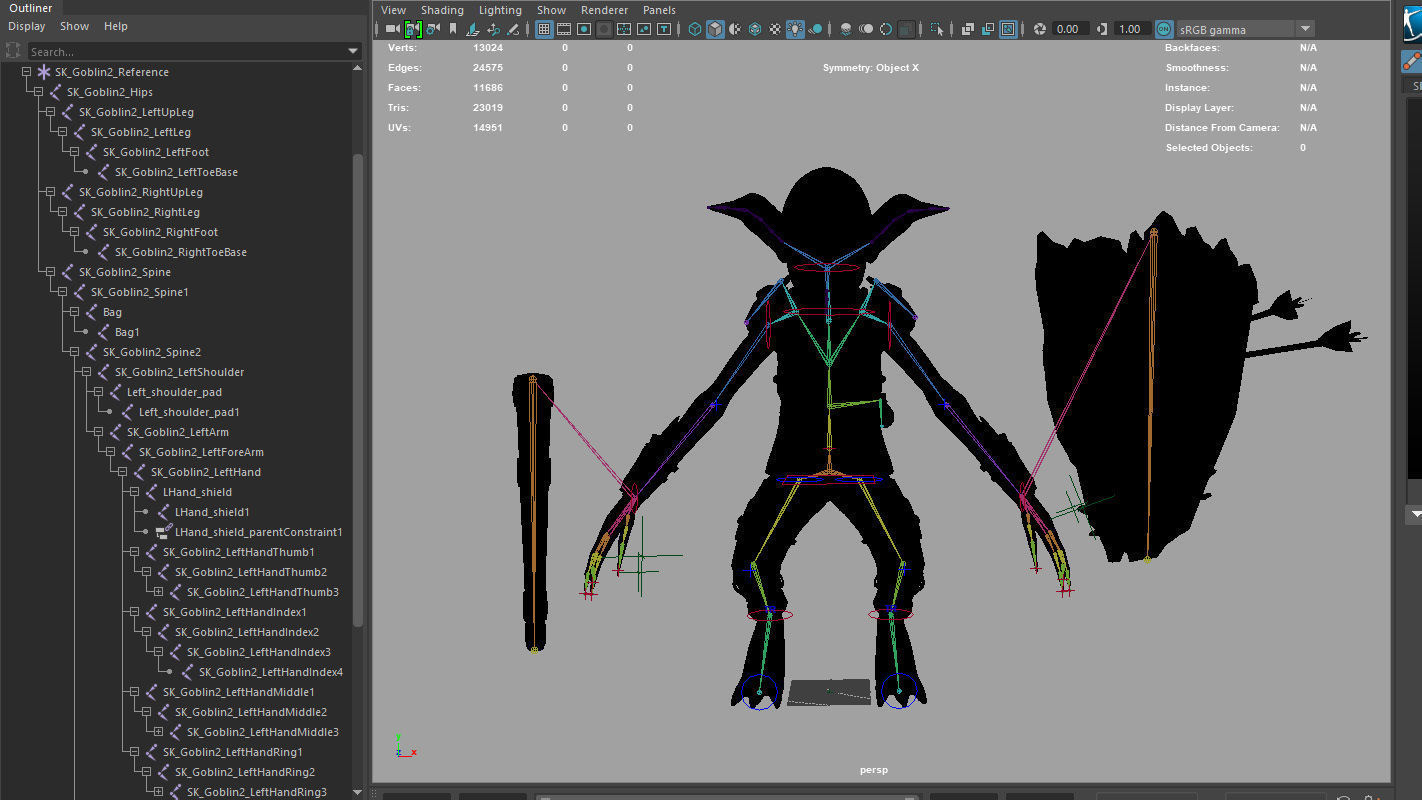The height and width of the screenshot is (800, 1422).
Task: Toggle viewport Grid display
Action: point(543,29)
